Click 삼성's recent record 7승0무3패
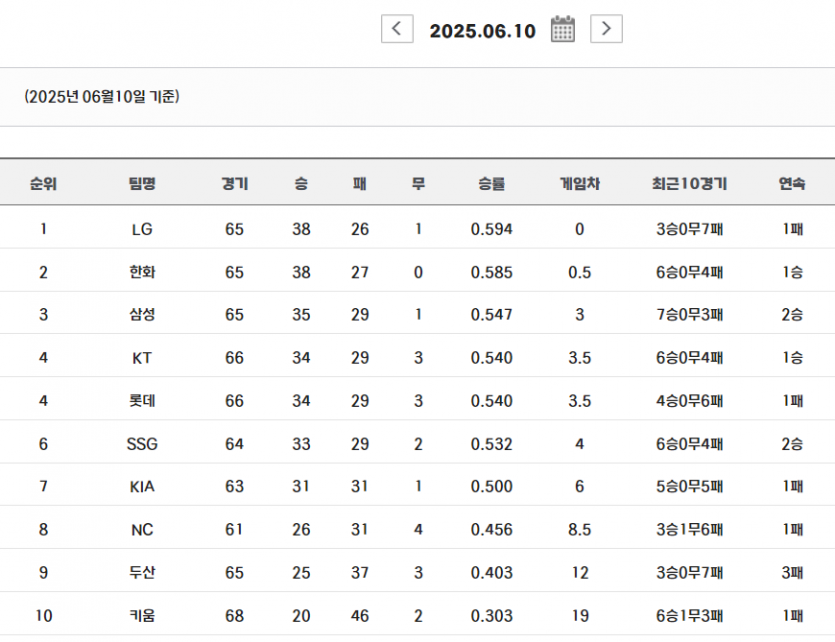This screenshot has width=835, height=642. (690, 315)
